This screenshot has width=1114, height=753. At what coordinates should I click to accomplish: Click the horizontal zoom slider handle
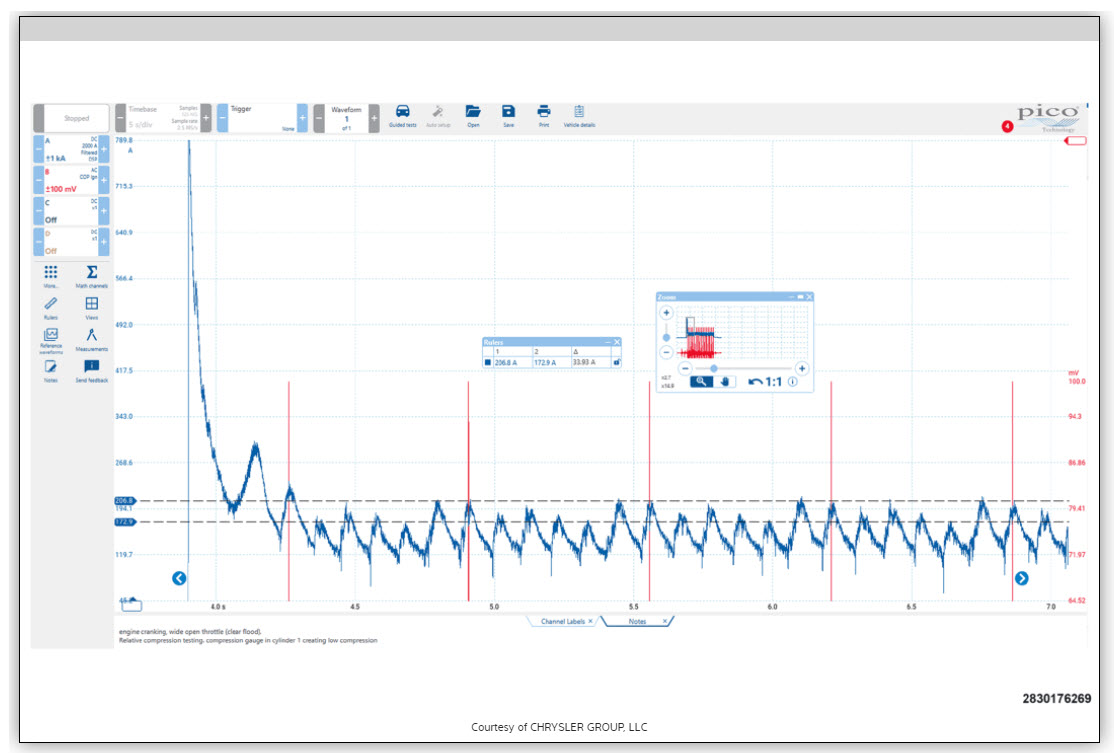point(713,368)
